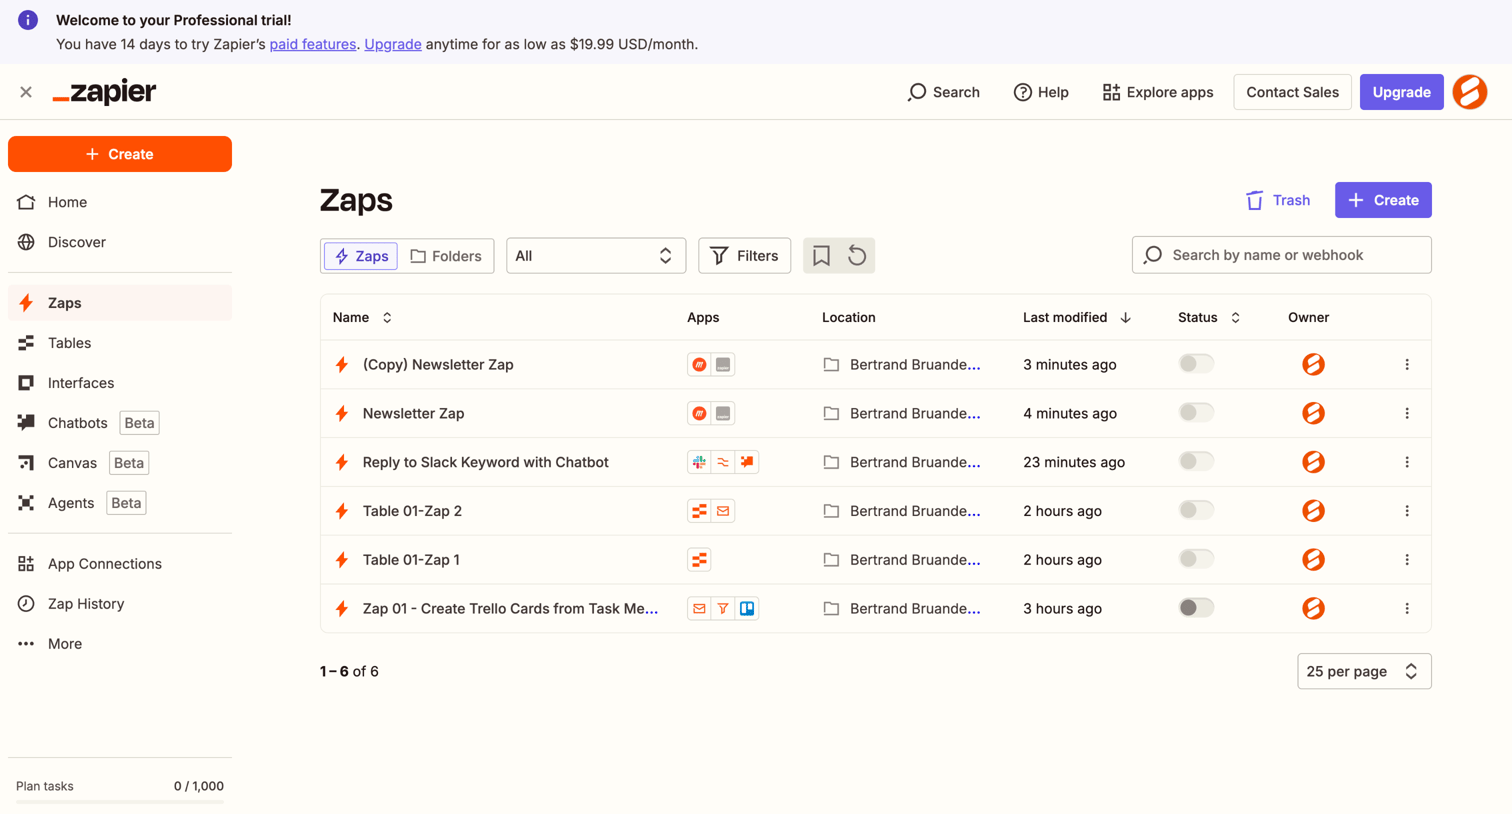The image size is (1512, 814).
Task: Click the Zapier logo
Action: [x=104, y=92]
